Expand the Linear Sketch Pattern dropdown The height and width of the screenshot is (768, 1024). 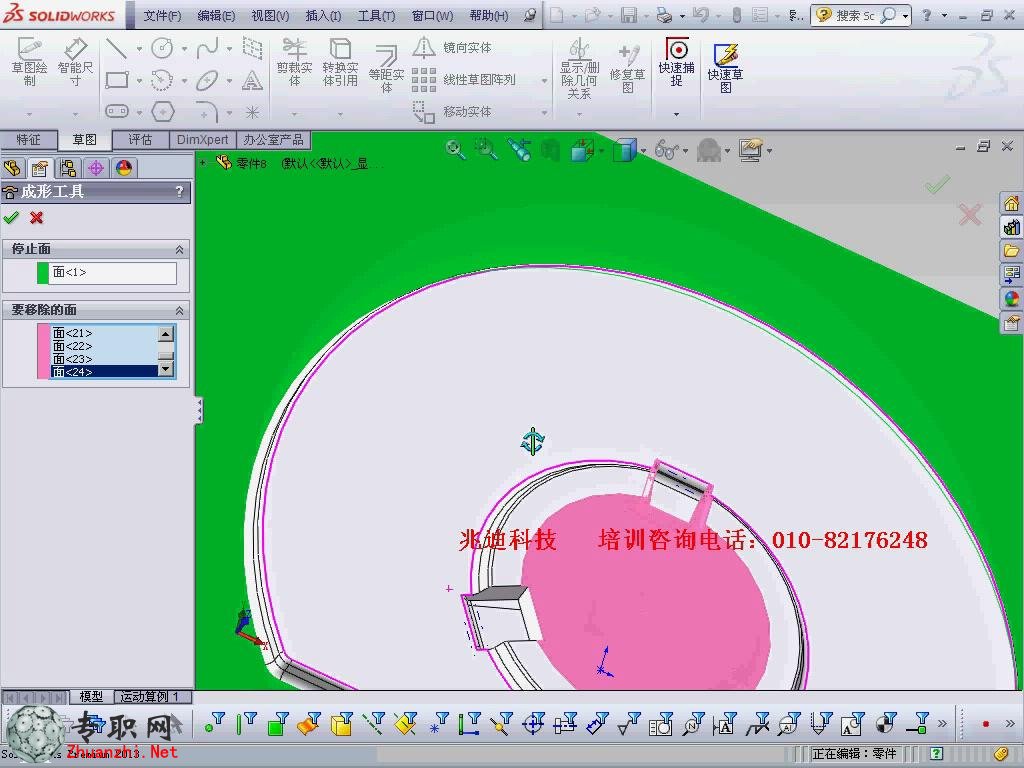[x=544, y=81]
